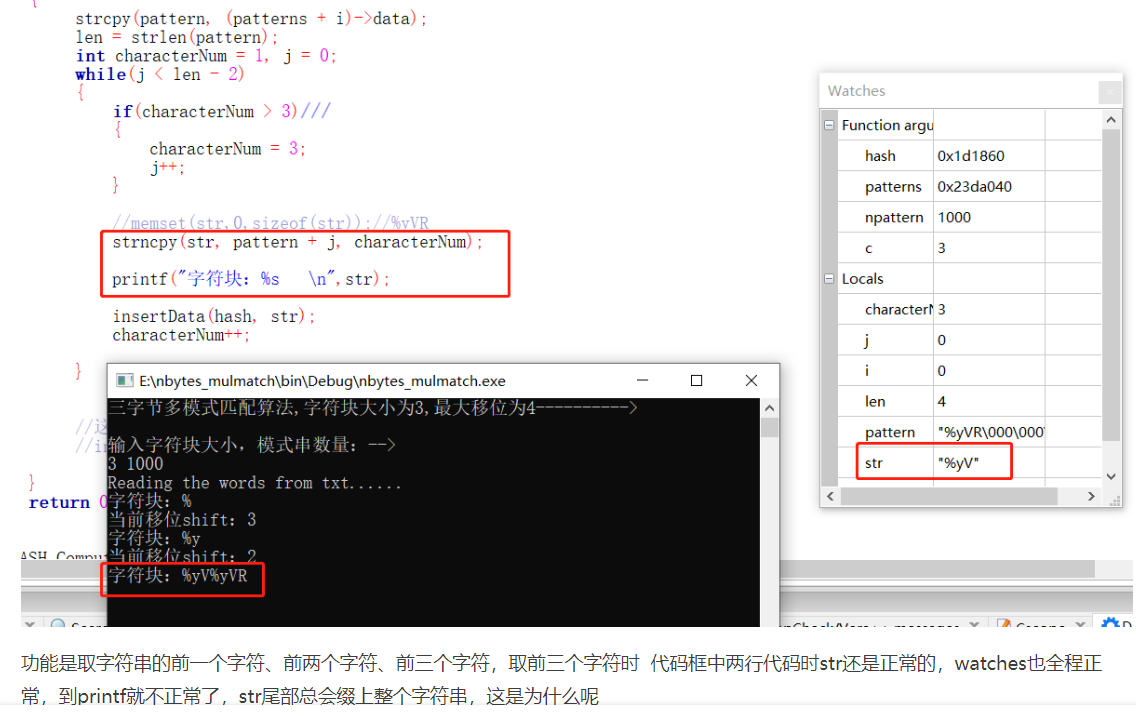The image size is (1136, 716).
Task: Click the int characterNum declaration line
Action: point(206,56)
